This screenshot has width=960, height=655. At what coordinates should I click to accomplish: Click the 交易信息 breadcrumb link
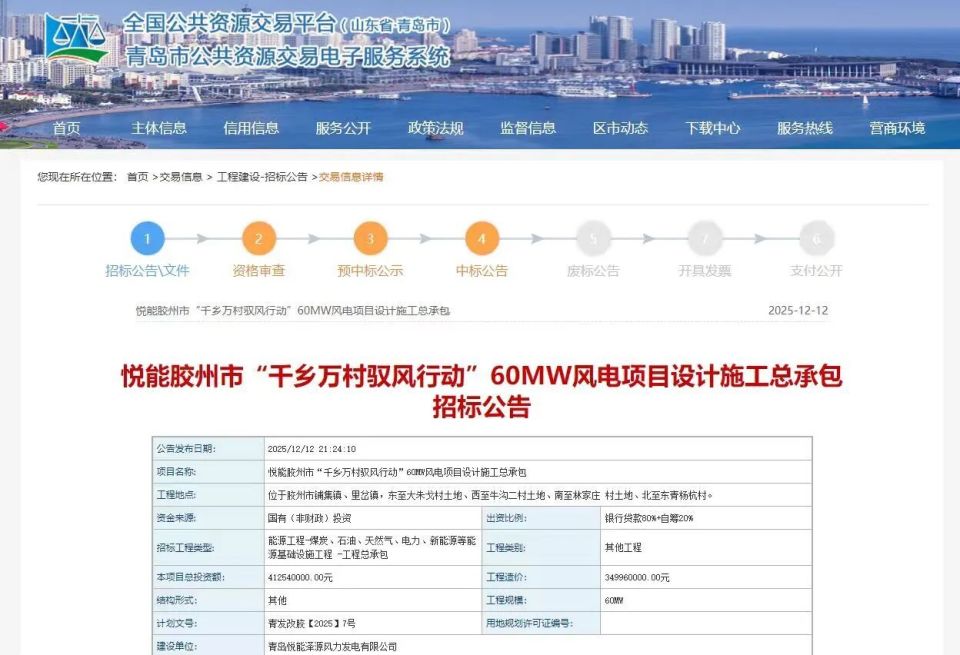181,177
